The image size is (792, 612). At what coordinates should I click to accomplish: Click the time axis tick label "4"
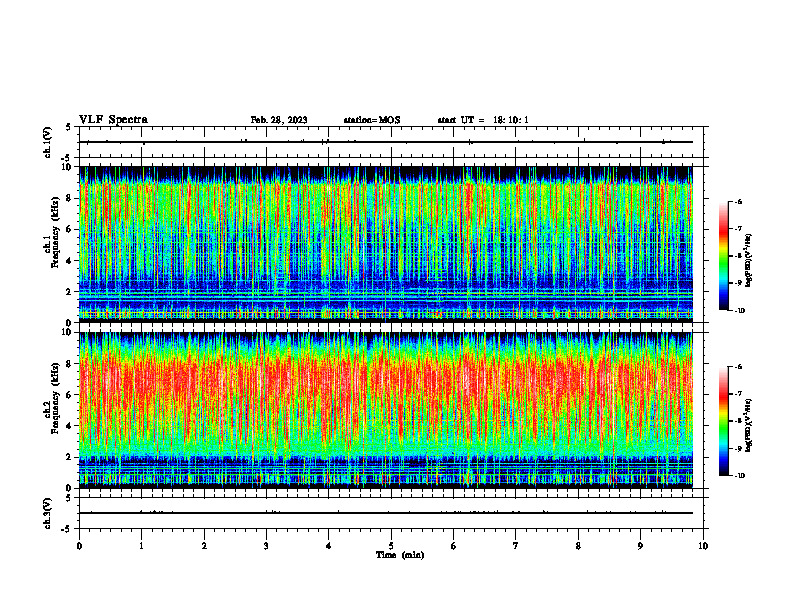click(x=329, y=546)
